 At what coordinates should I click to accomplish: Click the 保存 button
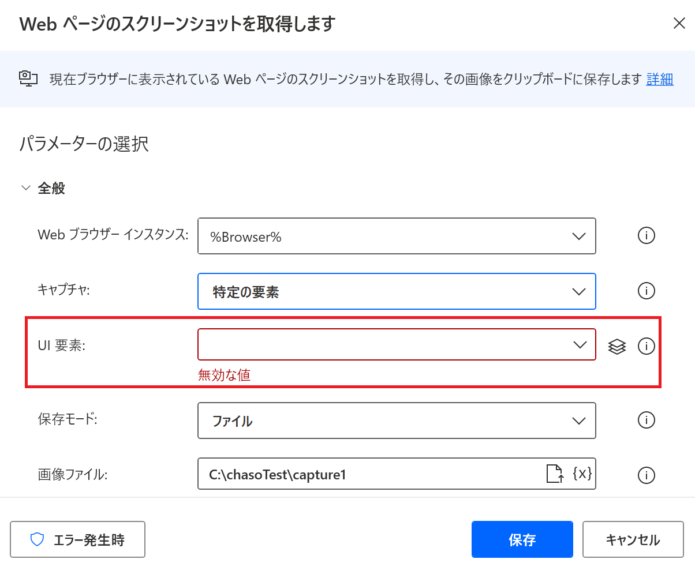click(x=522, y=540)
